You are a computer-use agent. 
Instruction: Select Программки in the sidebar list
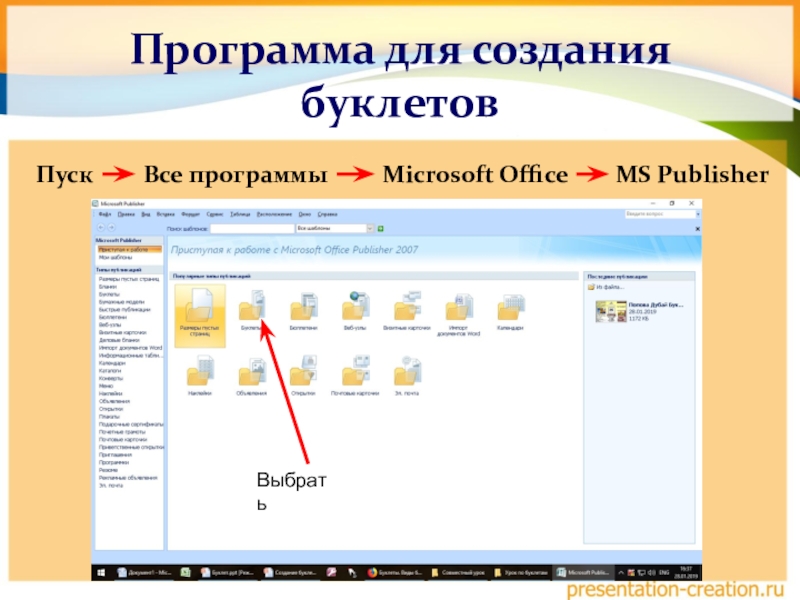click(x=114, y=462)
